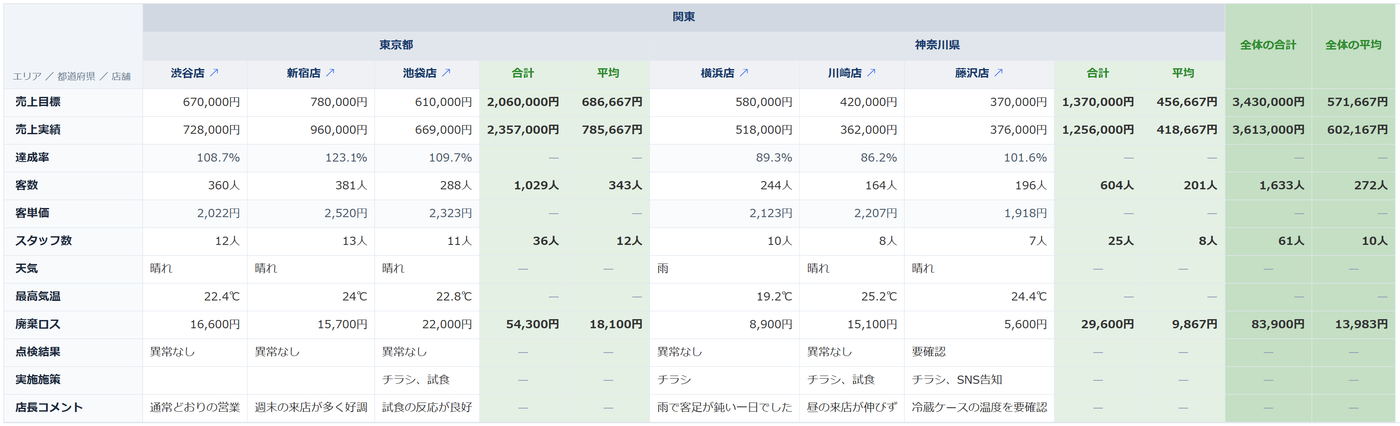Click the 381人 customer count cell
The image size is (1400, 426).
(311, 186)
